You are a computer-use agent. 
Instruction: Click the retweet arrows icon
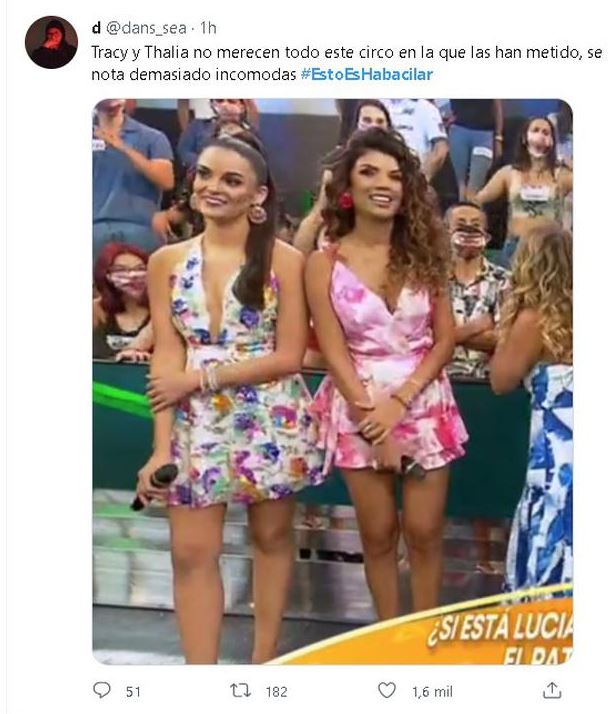click(240, 690)
